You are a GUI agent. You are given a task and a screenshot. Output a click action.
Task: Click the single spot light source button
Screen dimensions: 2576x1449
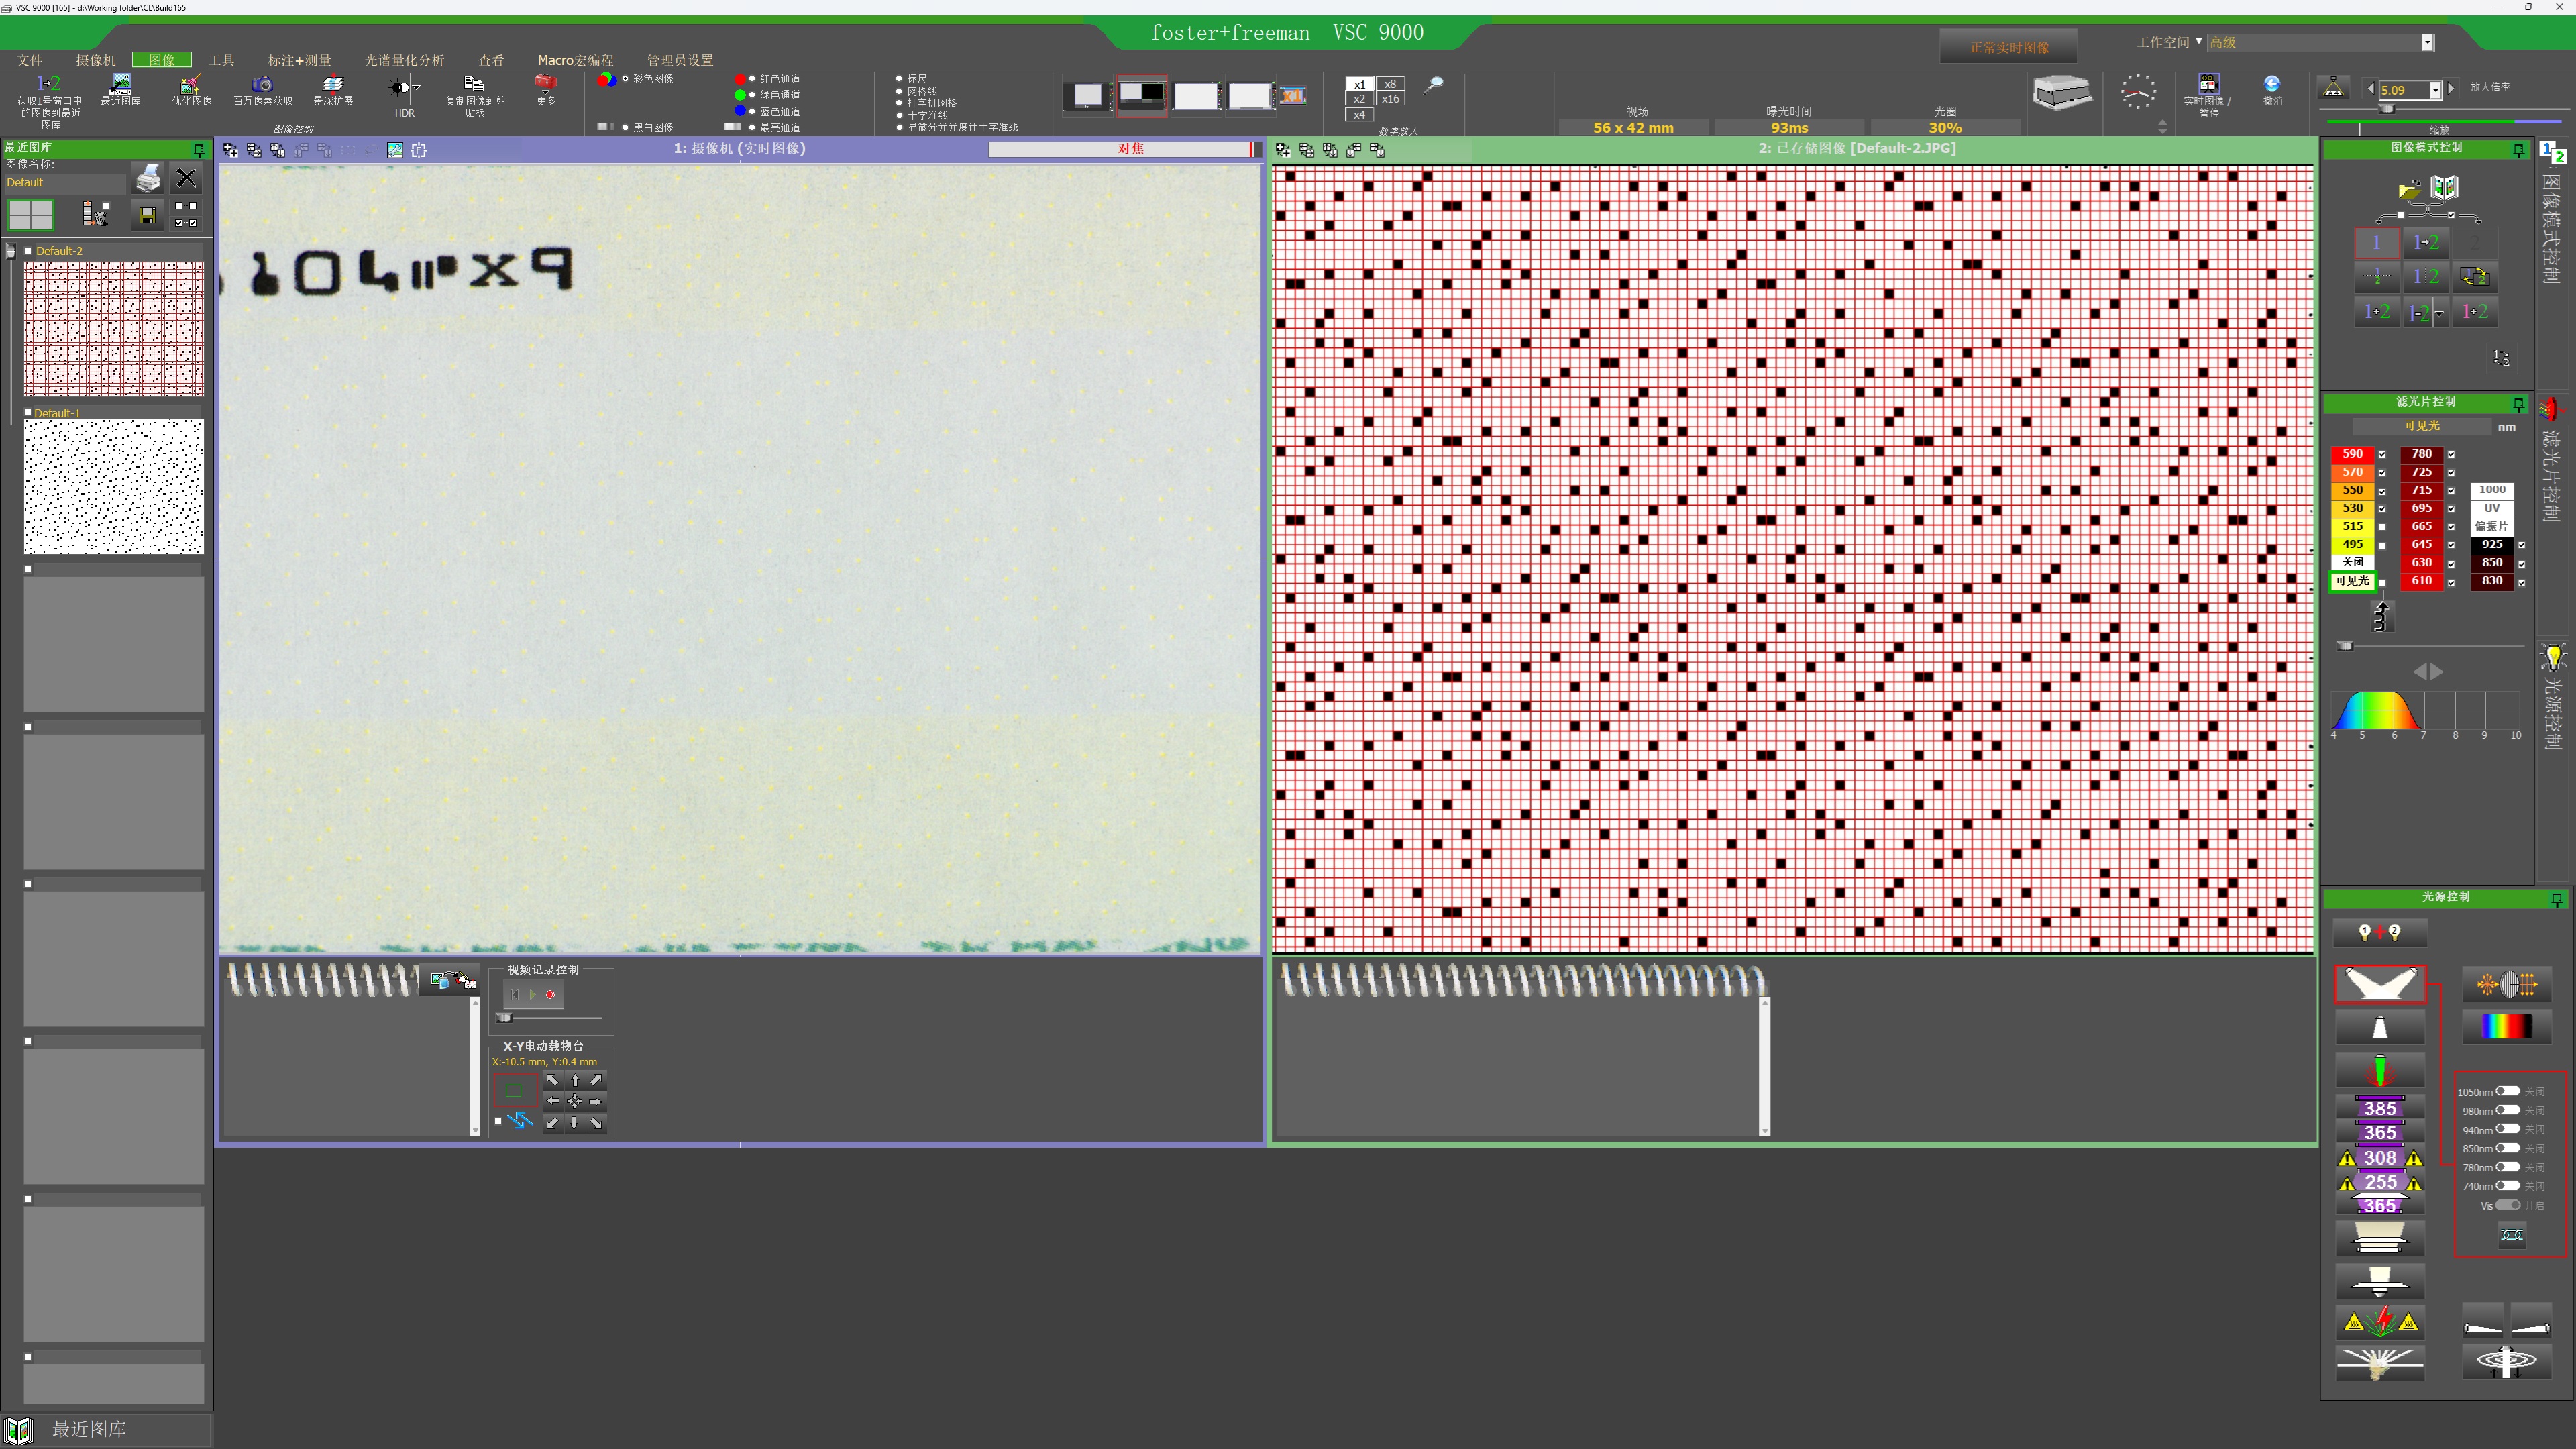point(2380,1028)
